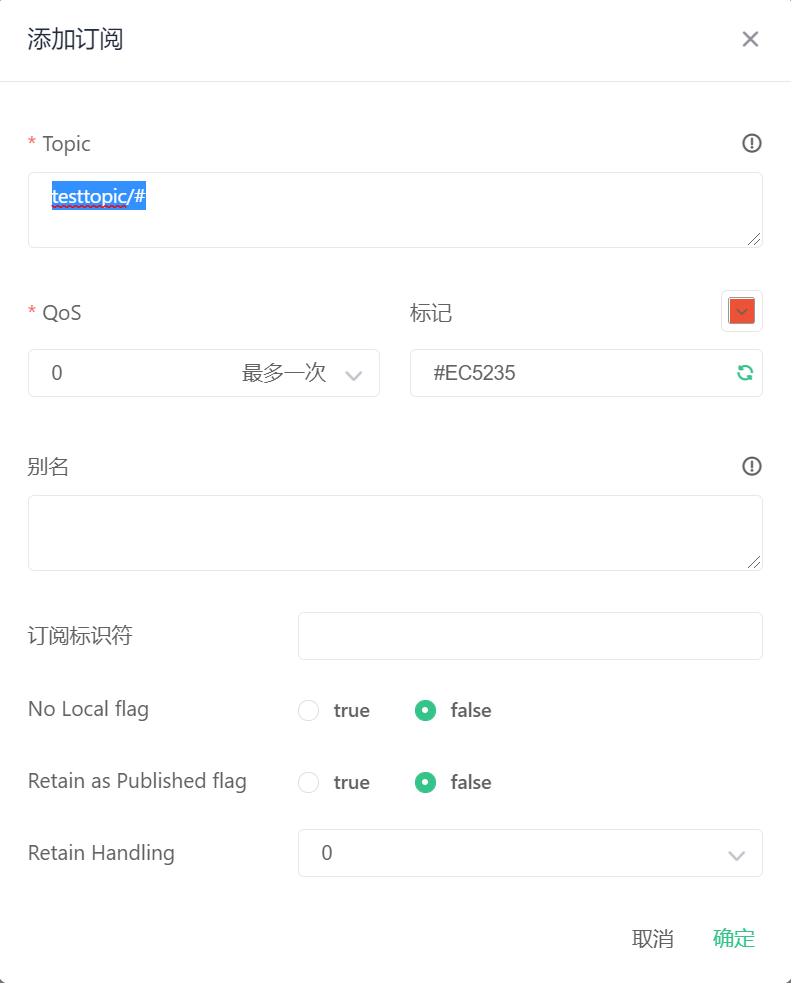Open the QoS level selector
Image resolution: width=791 pixels, height=983 pixels.
pyautogui.click(x=204, y=372)
